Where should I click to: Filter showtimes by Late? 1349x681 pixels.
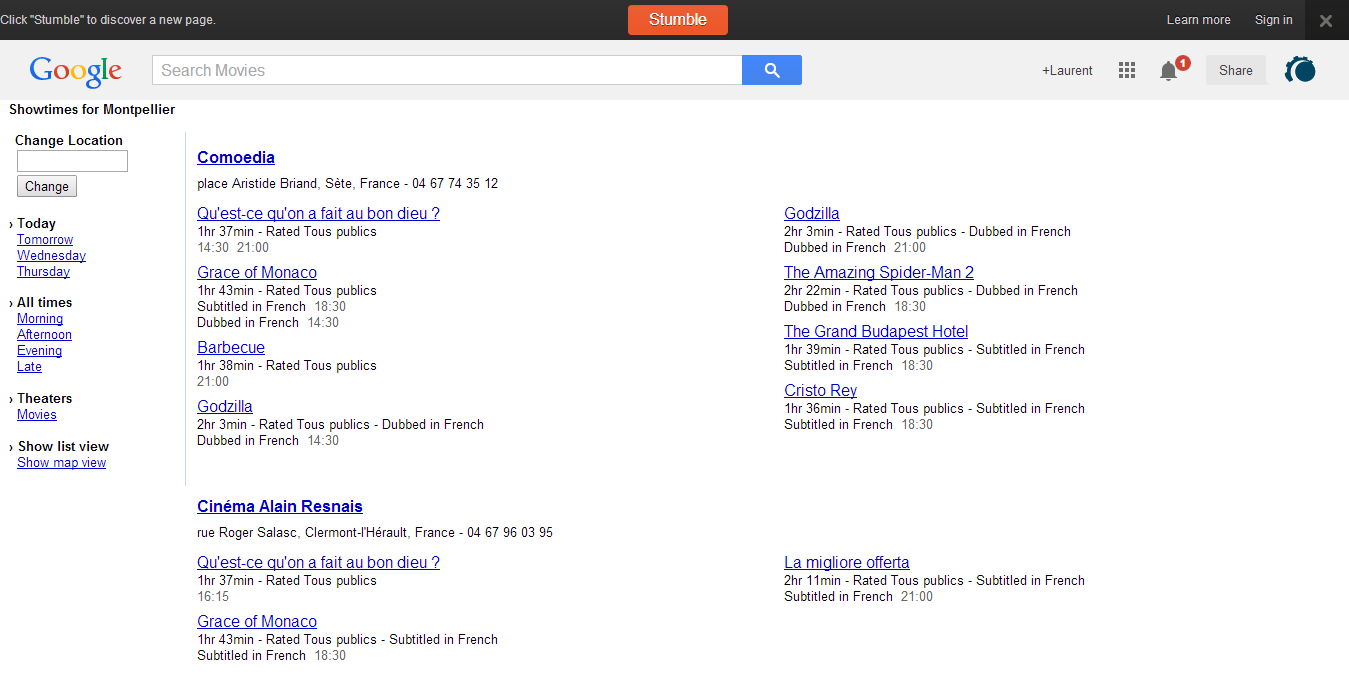[29, 367]
